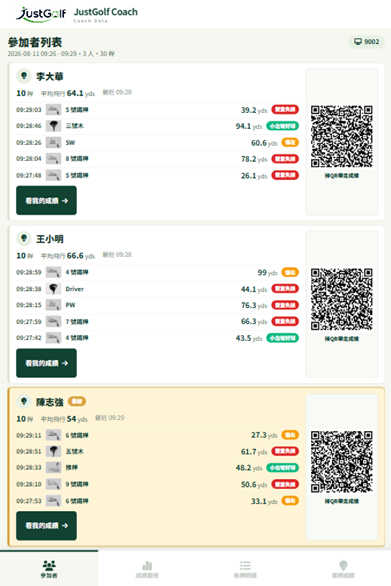Click 看我的成績 button under 陳志強
The width and height of the screenshot is (391, 586).
click(46, 525)
